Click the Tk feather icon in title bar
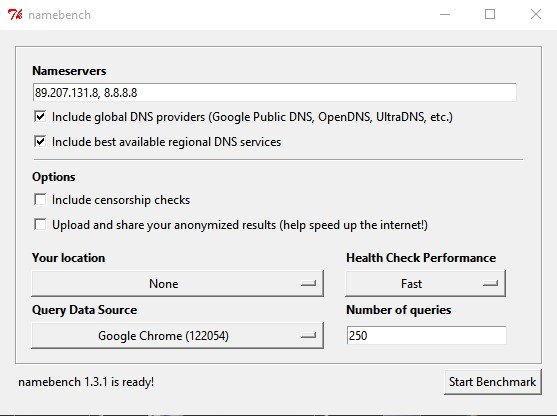The image size is (557, 416). 15,15
